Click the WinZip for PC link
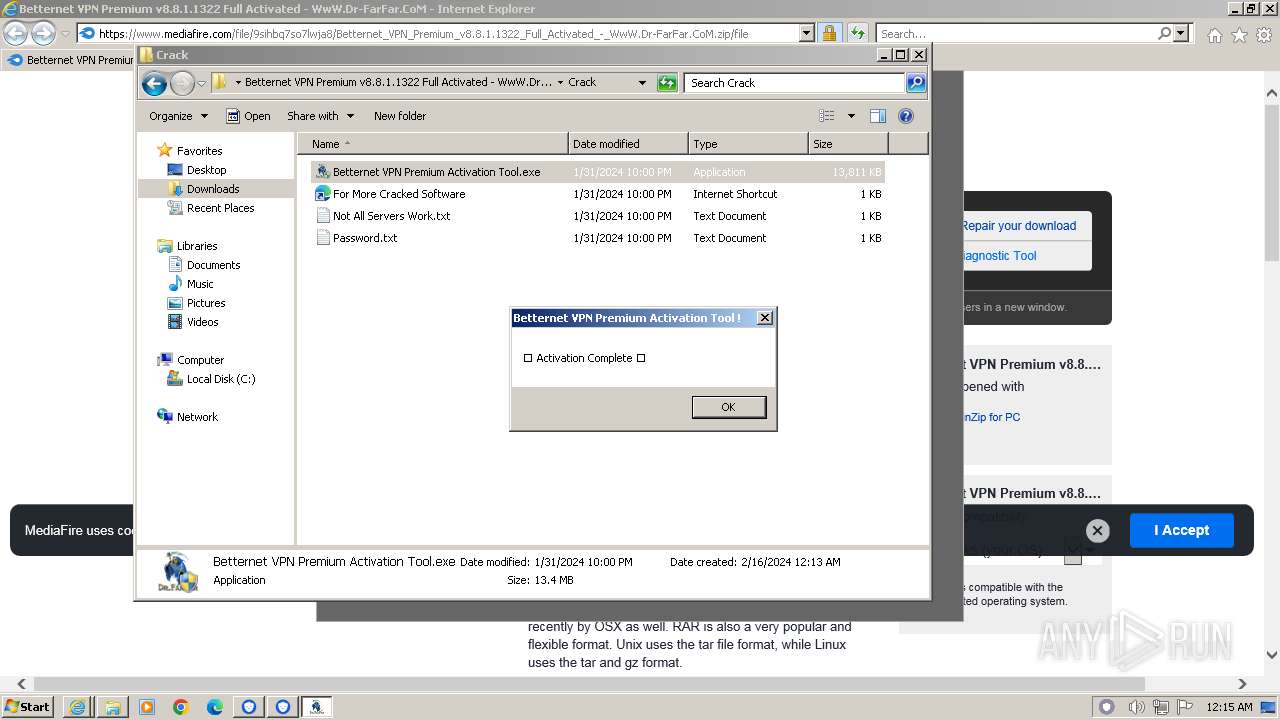This screenshot has width=1280, height=720. 991,417
